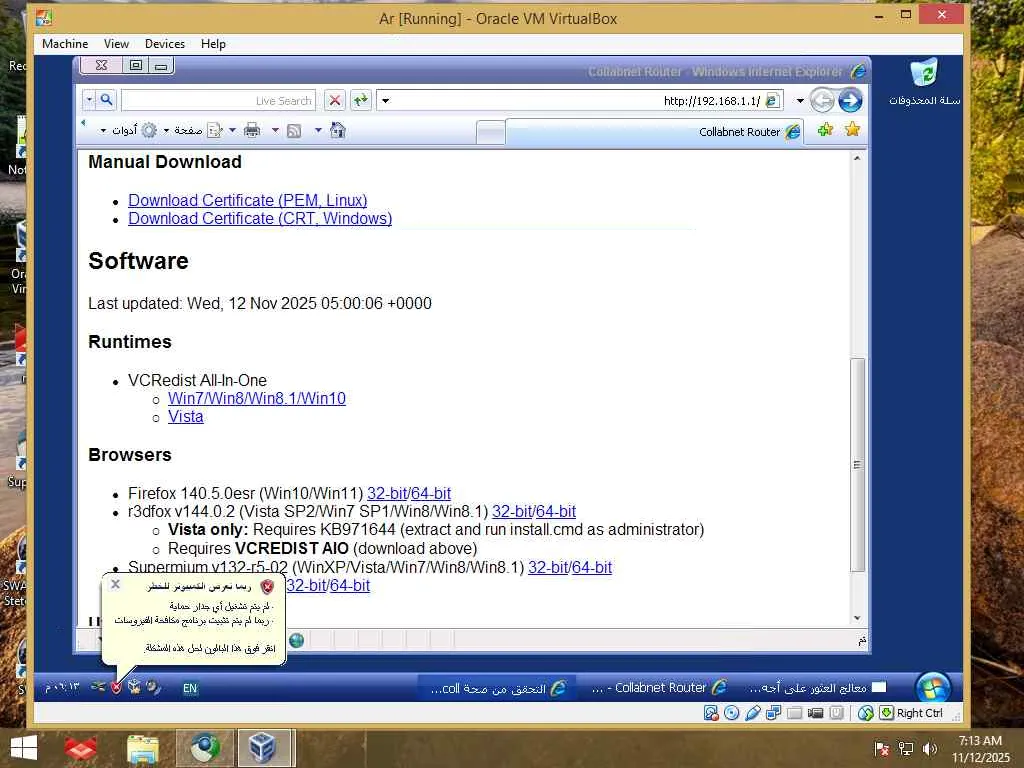The image size is (1024, 768).
Task: Click the small new tab button
Action: pos(490,132)
